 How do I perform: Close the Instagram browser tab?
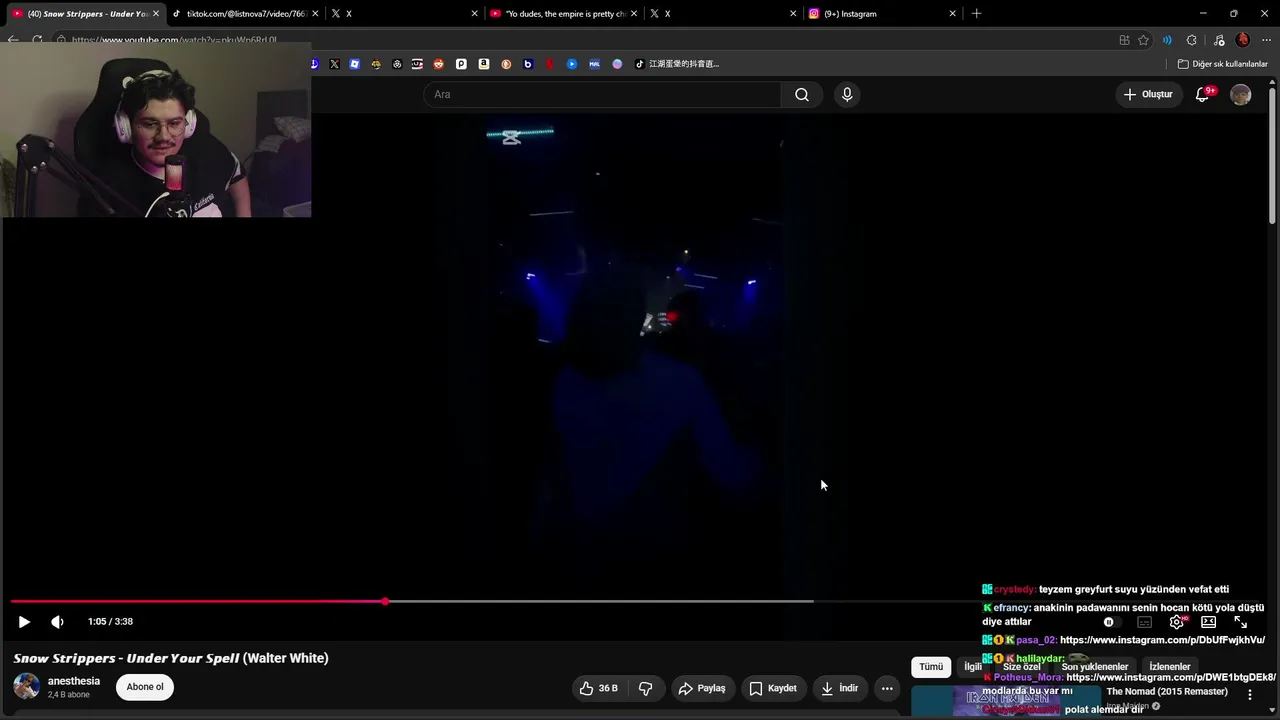[952, 14]
